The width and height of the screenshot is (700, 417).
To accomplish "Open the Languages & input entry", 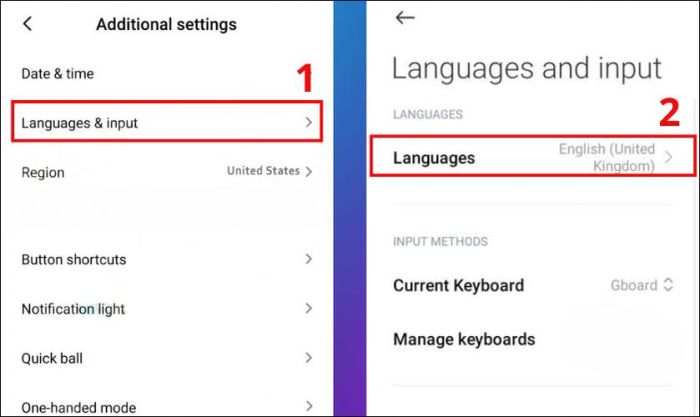I will coord(166,122).
